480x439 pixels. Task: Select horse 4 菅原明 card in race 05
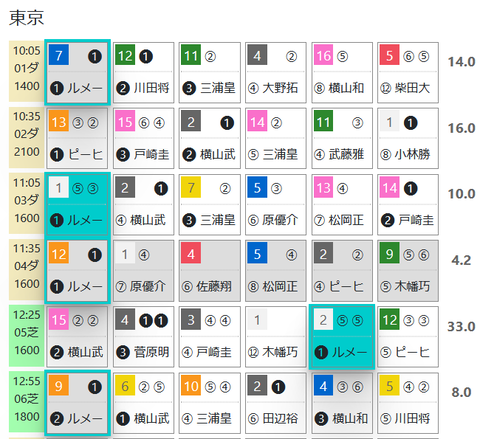click(x=144, y=337)
